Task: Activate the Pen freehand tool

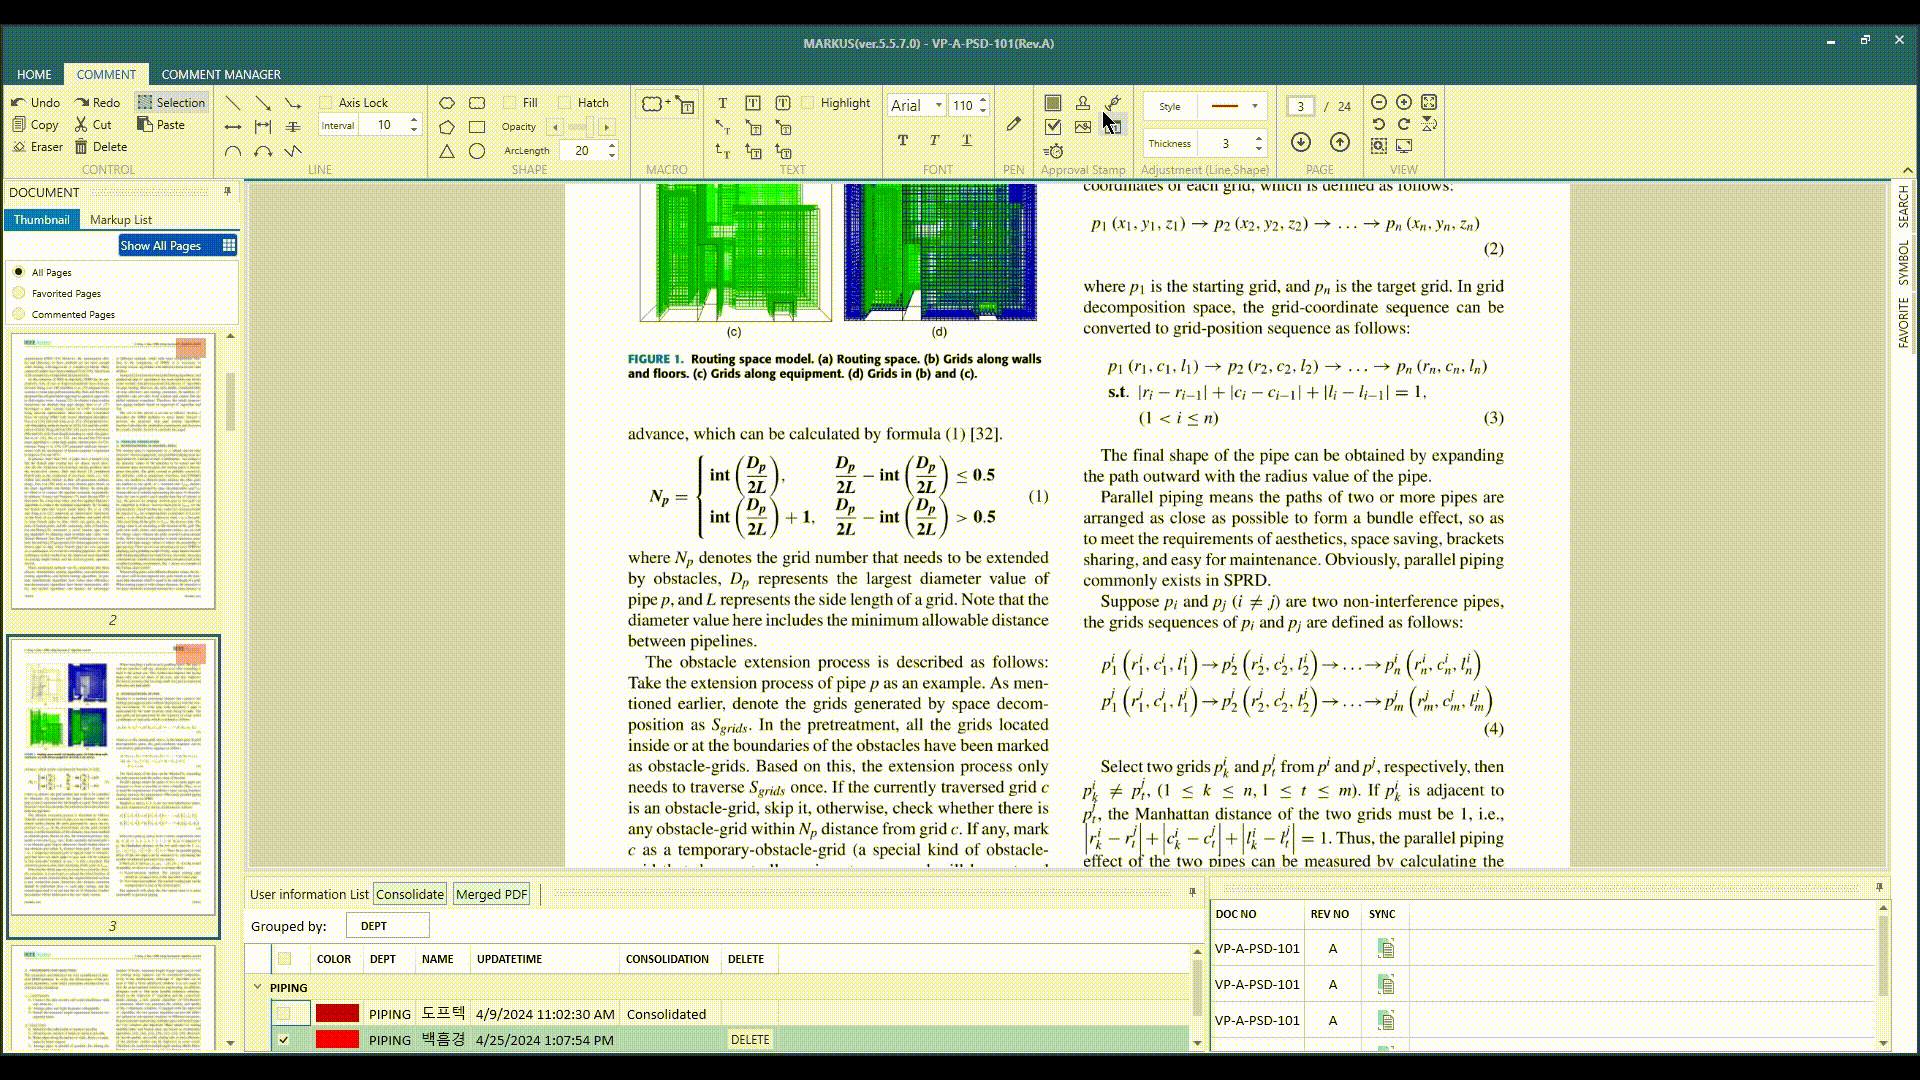Action: (x=1013, y=124)
